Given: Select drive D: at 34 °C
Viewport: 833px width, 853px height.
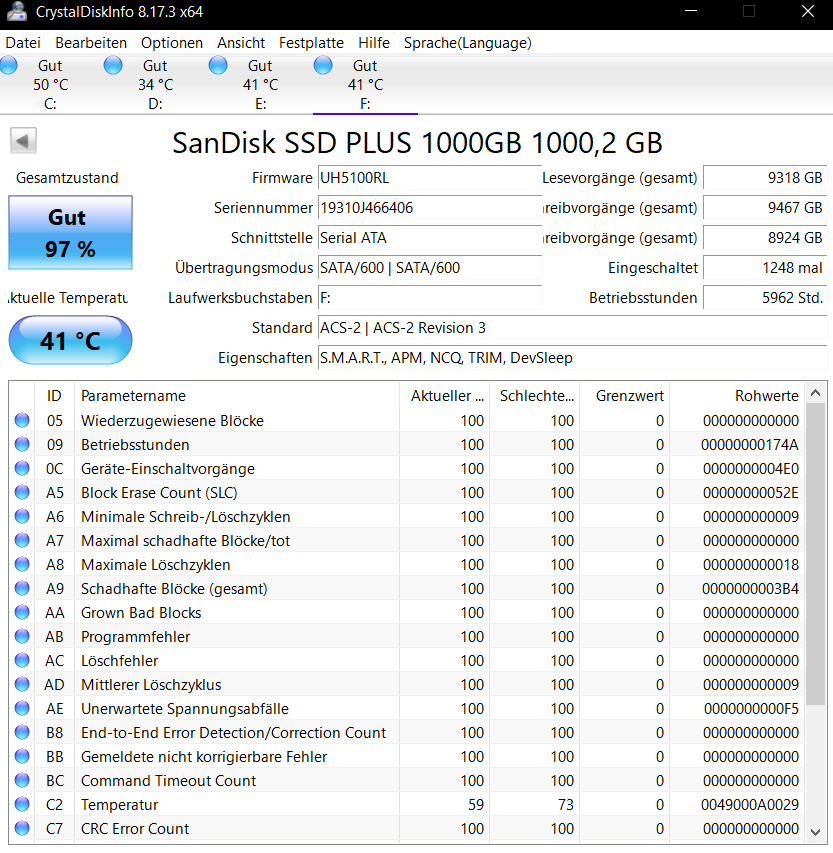Looking at the screenshot, I should click(155, 84).
